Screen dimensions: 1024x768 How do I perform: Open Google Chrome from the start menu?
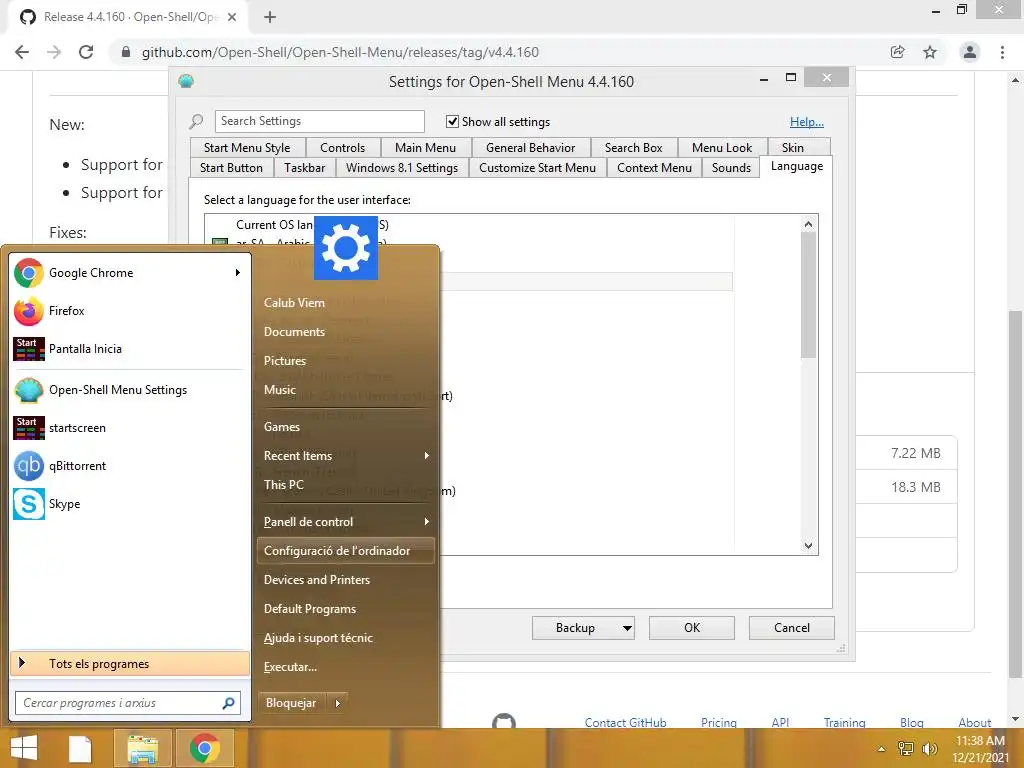(130, 273)
